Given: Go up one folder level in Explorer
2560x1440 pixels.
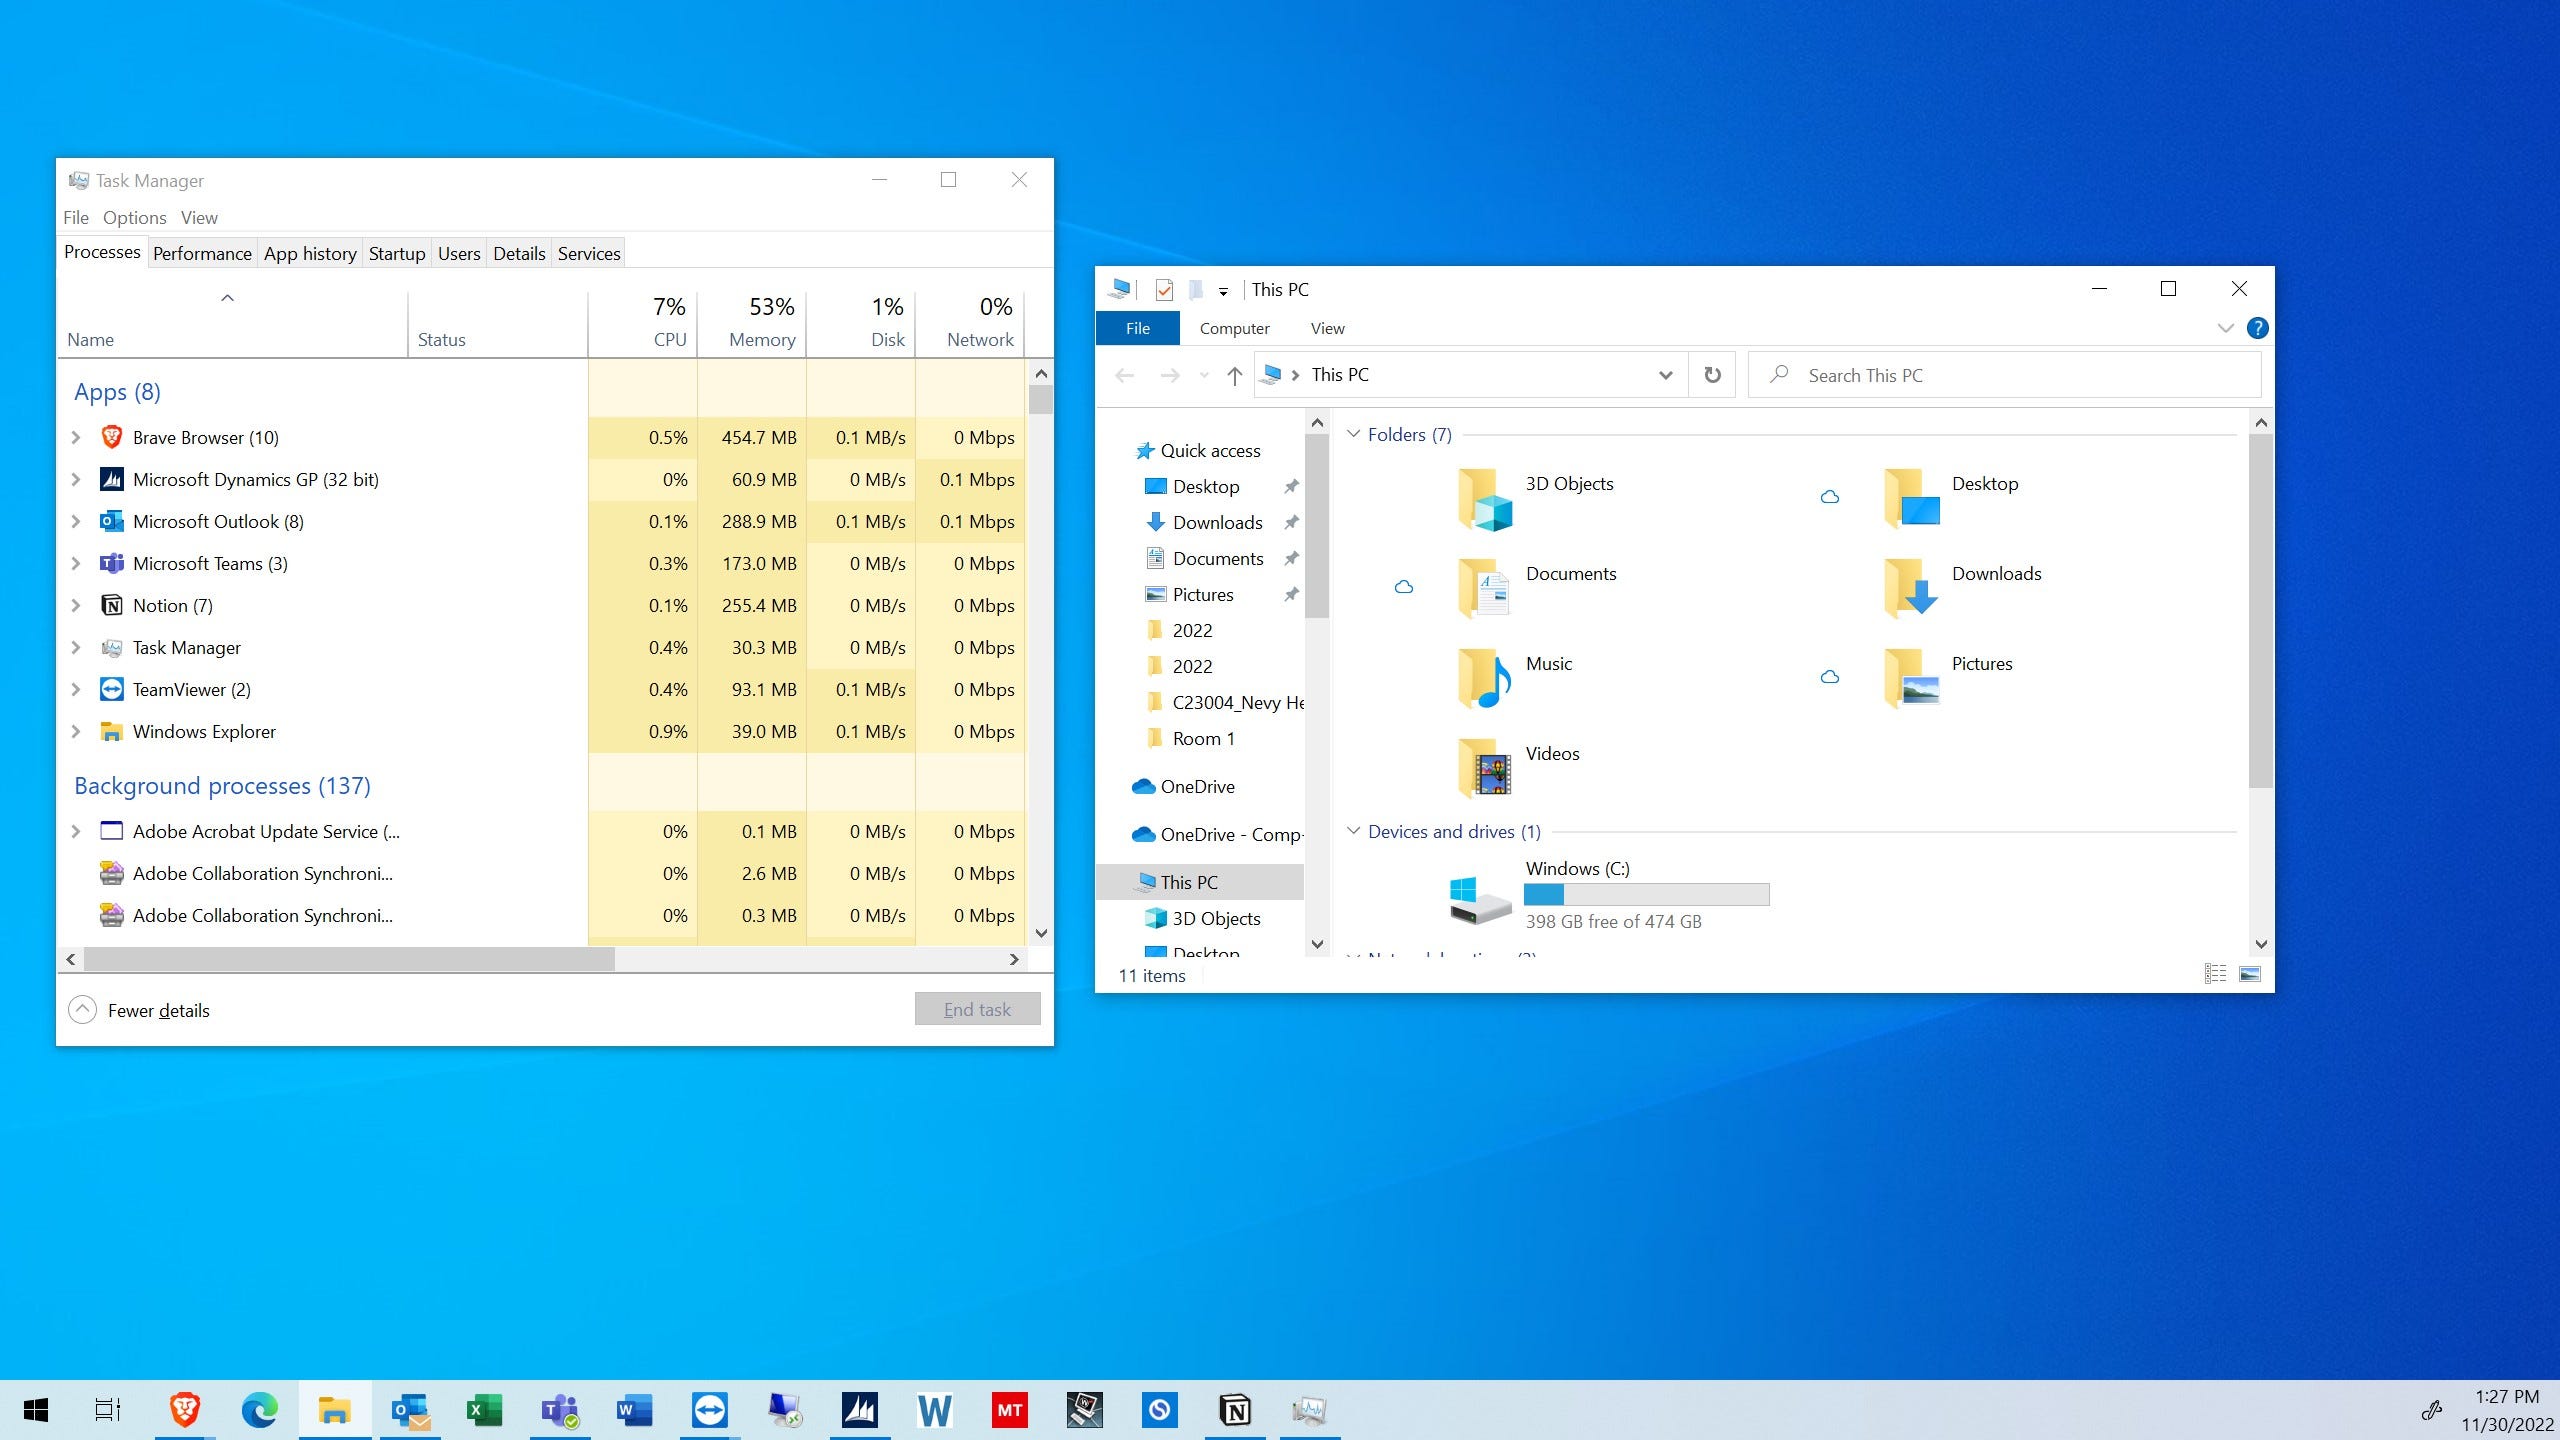Looking at the screenshot, I should (x=1235, y=375).
